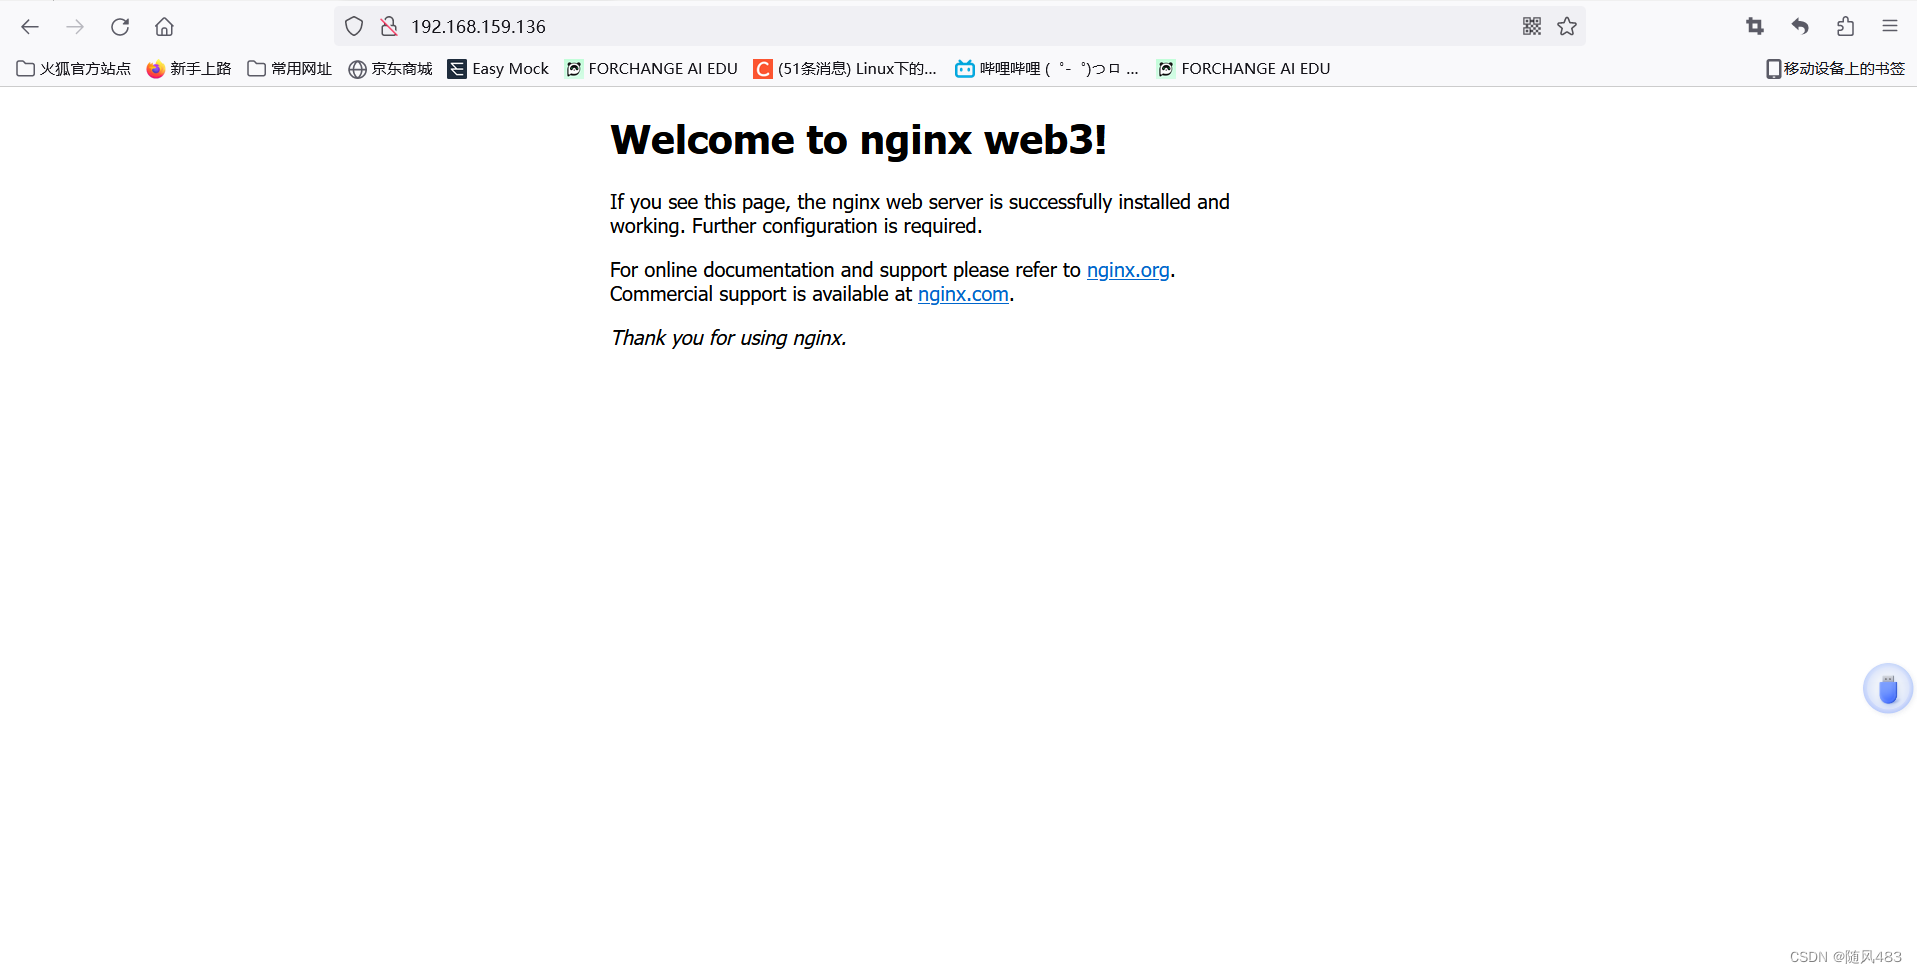Viewport: 1917px width, 973px height.
Task: Open the nginx.com commercial support link
Action: pos(962,294)
